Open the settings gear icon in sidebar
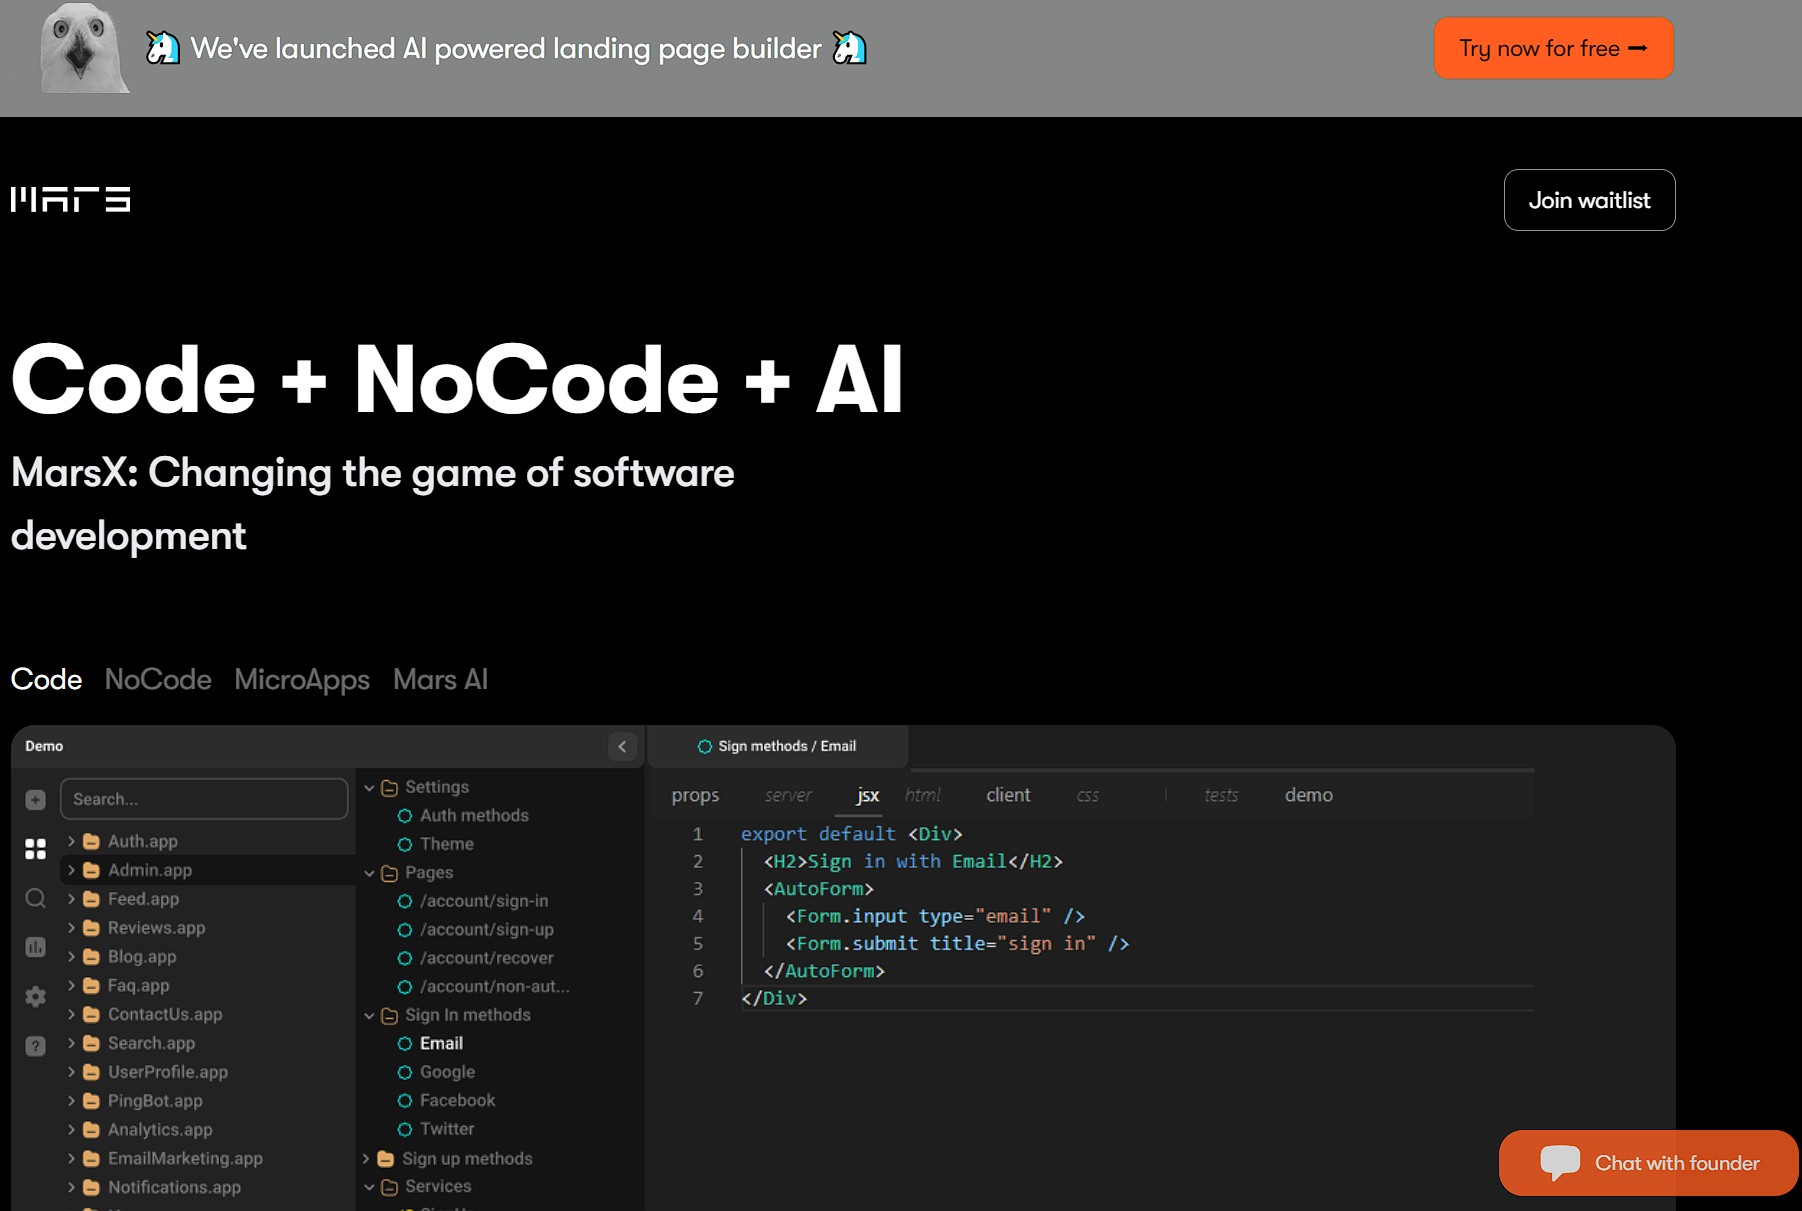This screenshot has width=1802, height=1211. coord(35,996)
